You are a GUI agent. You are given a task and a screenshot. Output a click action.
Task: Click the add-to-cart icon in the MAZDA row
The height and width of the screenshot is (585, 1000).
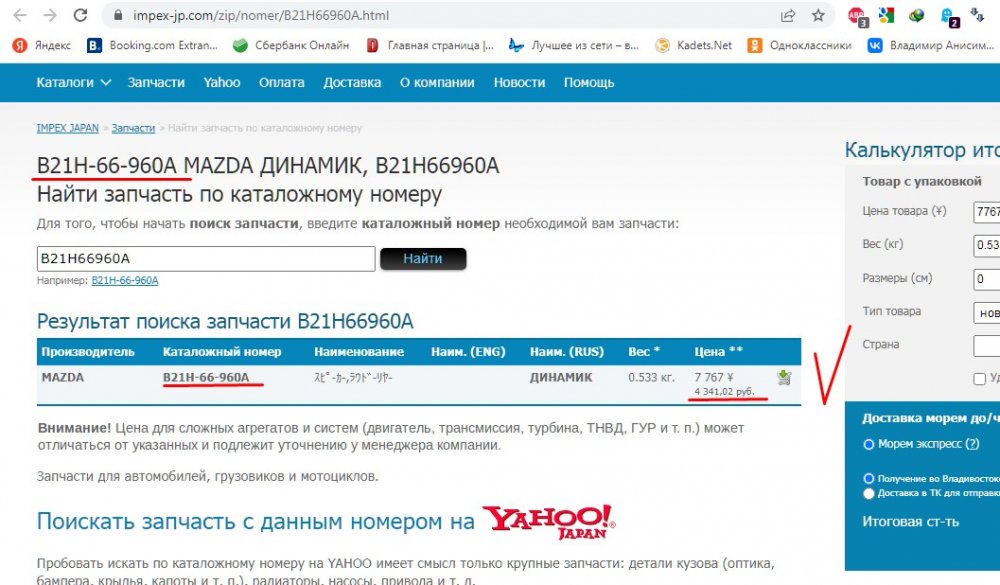coord(783,378)
